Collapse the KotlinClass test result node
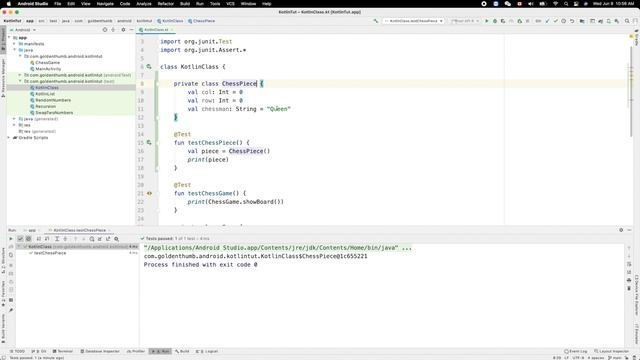Image resolution: width=640 pixels, height=360 pixels. pos(19,247)
